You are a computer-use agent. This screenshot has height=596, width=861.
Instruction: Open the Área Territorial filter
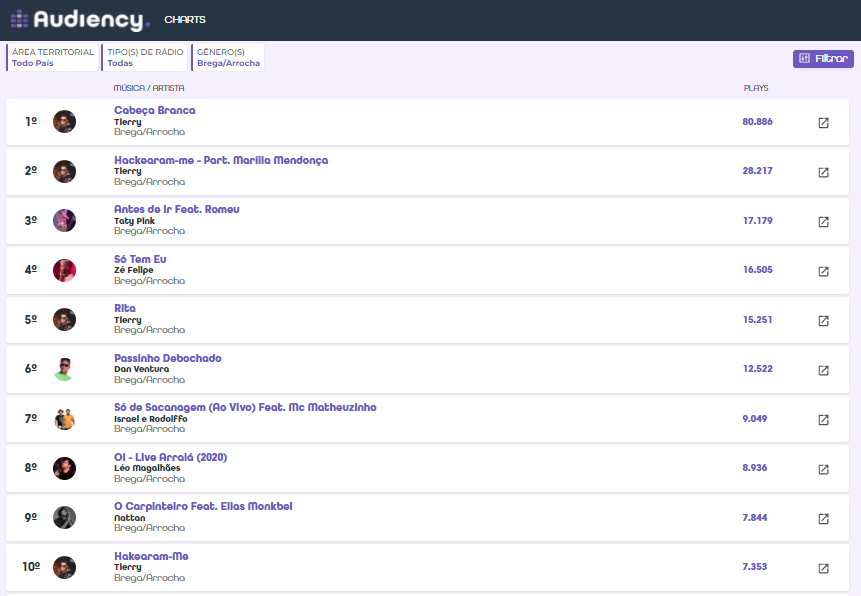coord(53,58)
